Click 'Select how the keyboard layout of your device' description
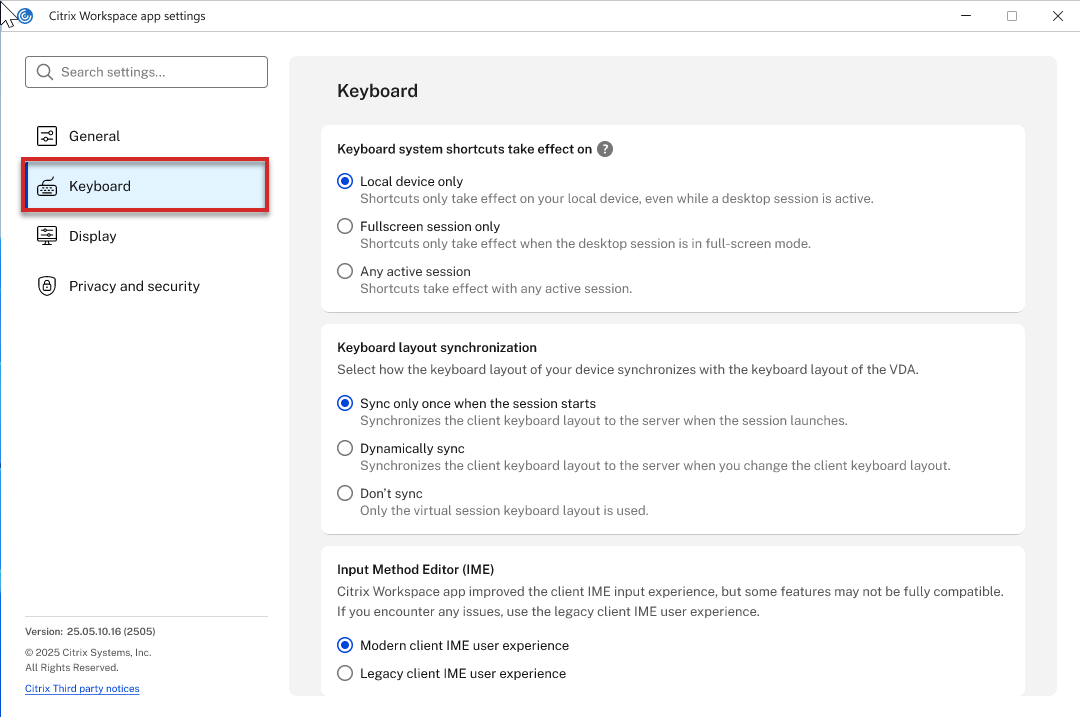Screen dimensions: 1080x717 [x=627, y=369]
